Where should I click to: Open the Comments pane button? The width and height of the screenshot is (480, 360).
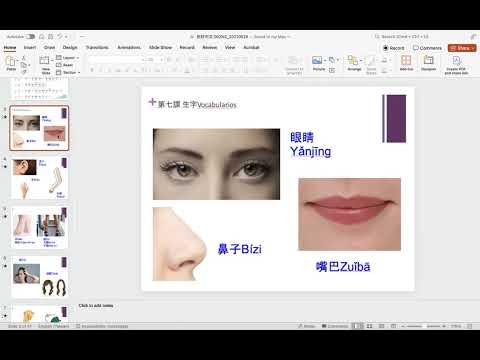[x=428, y=48]
